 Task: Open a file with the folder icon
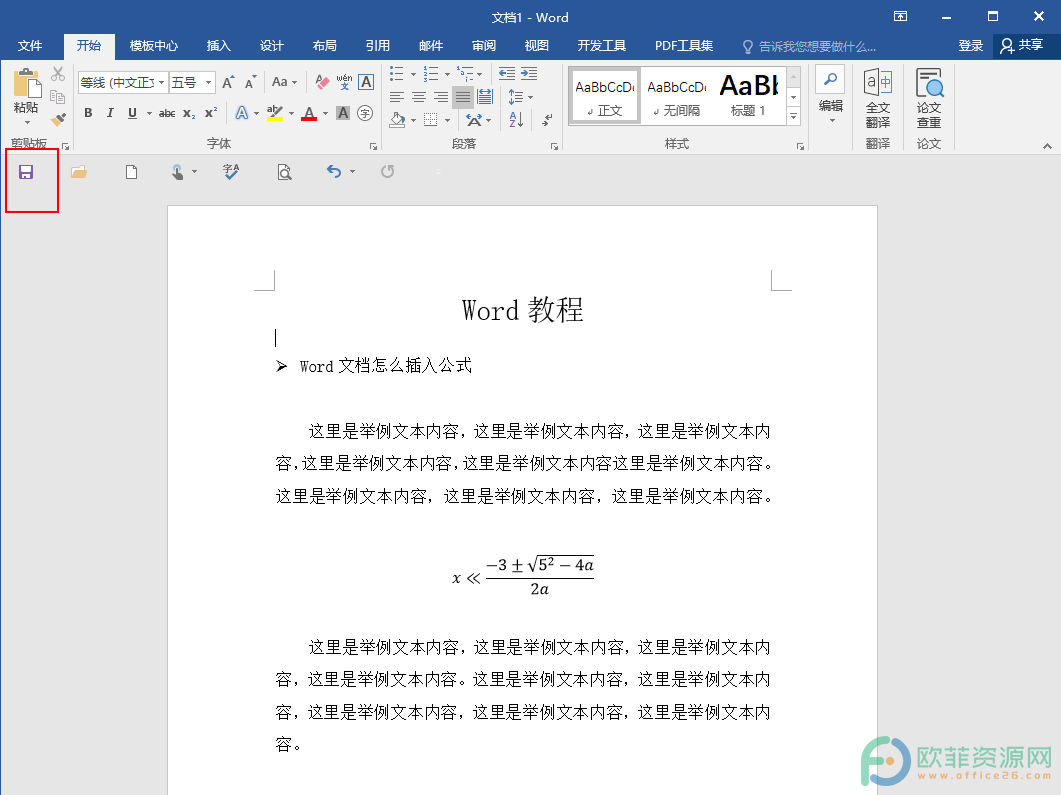coord(79,172)
